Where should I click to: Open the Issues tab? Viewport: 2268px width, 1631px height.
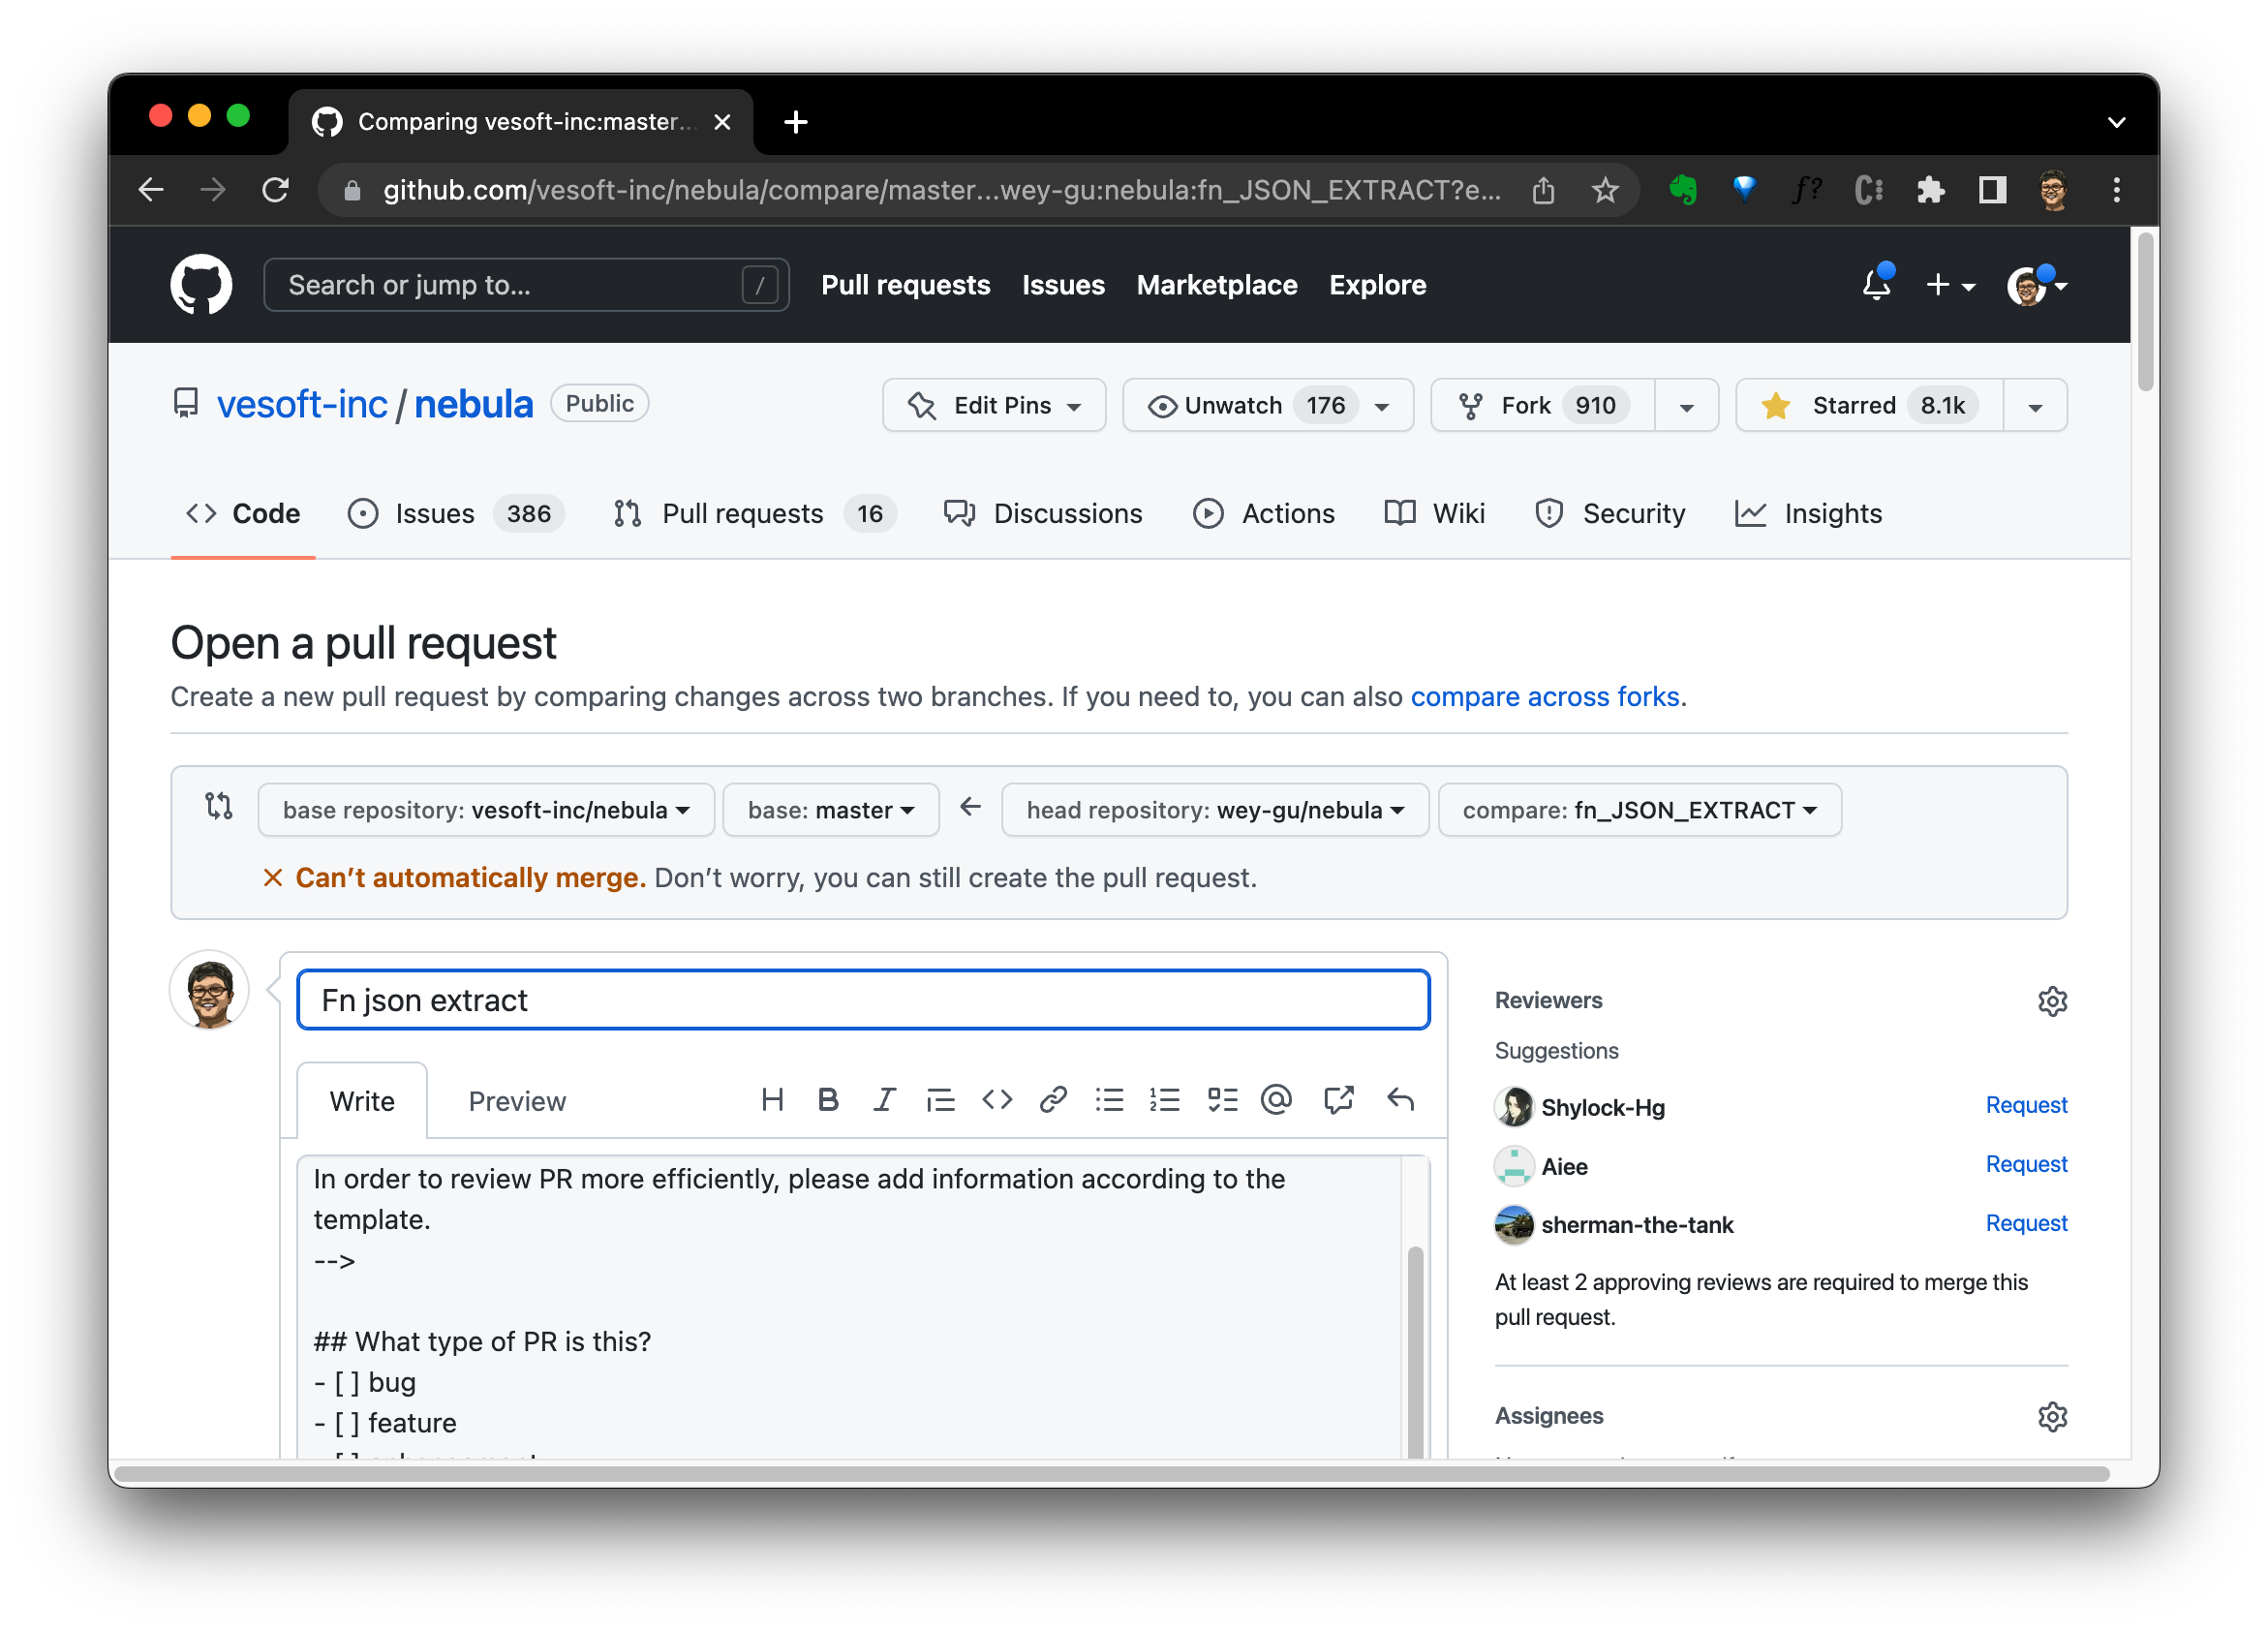click(x=456, y=513)
